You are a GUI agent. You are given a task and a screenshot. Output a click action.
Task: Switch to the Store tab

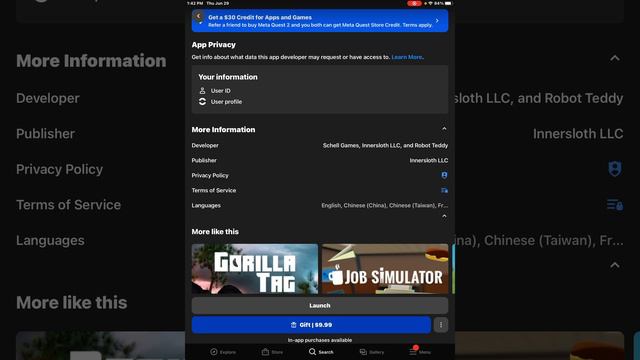[272, 352]
